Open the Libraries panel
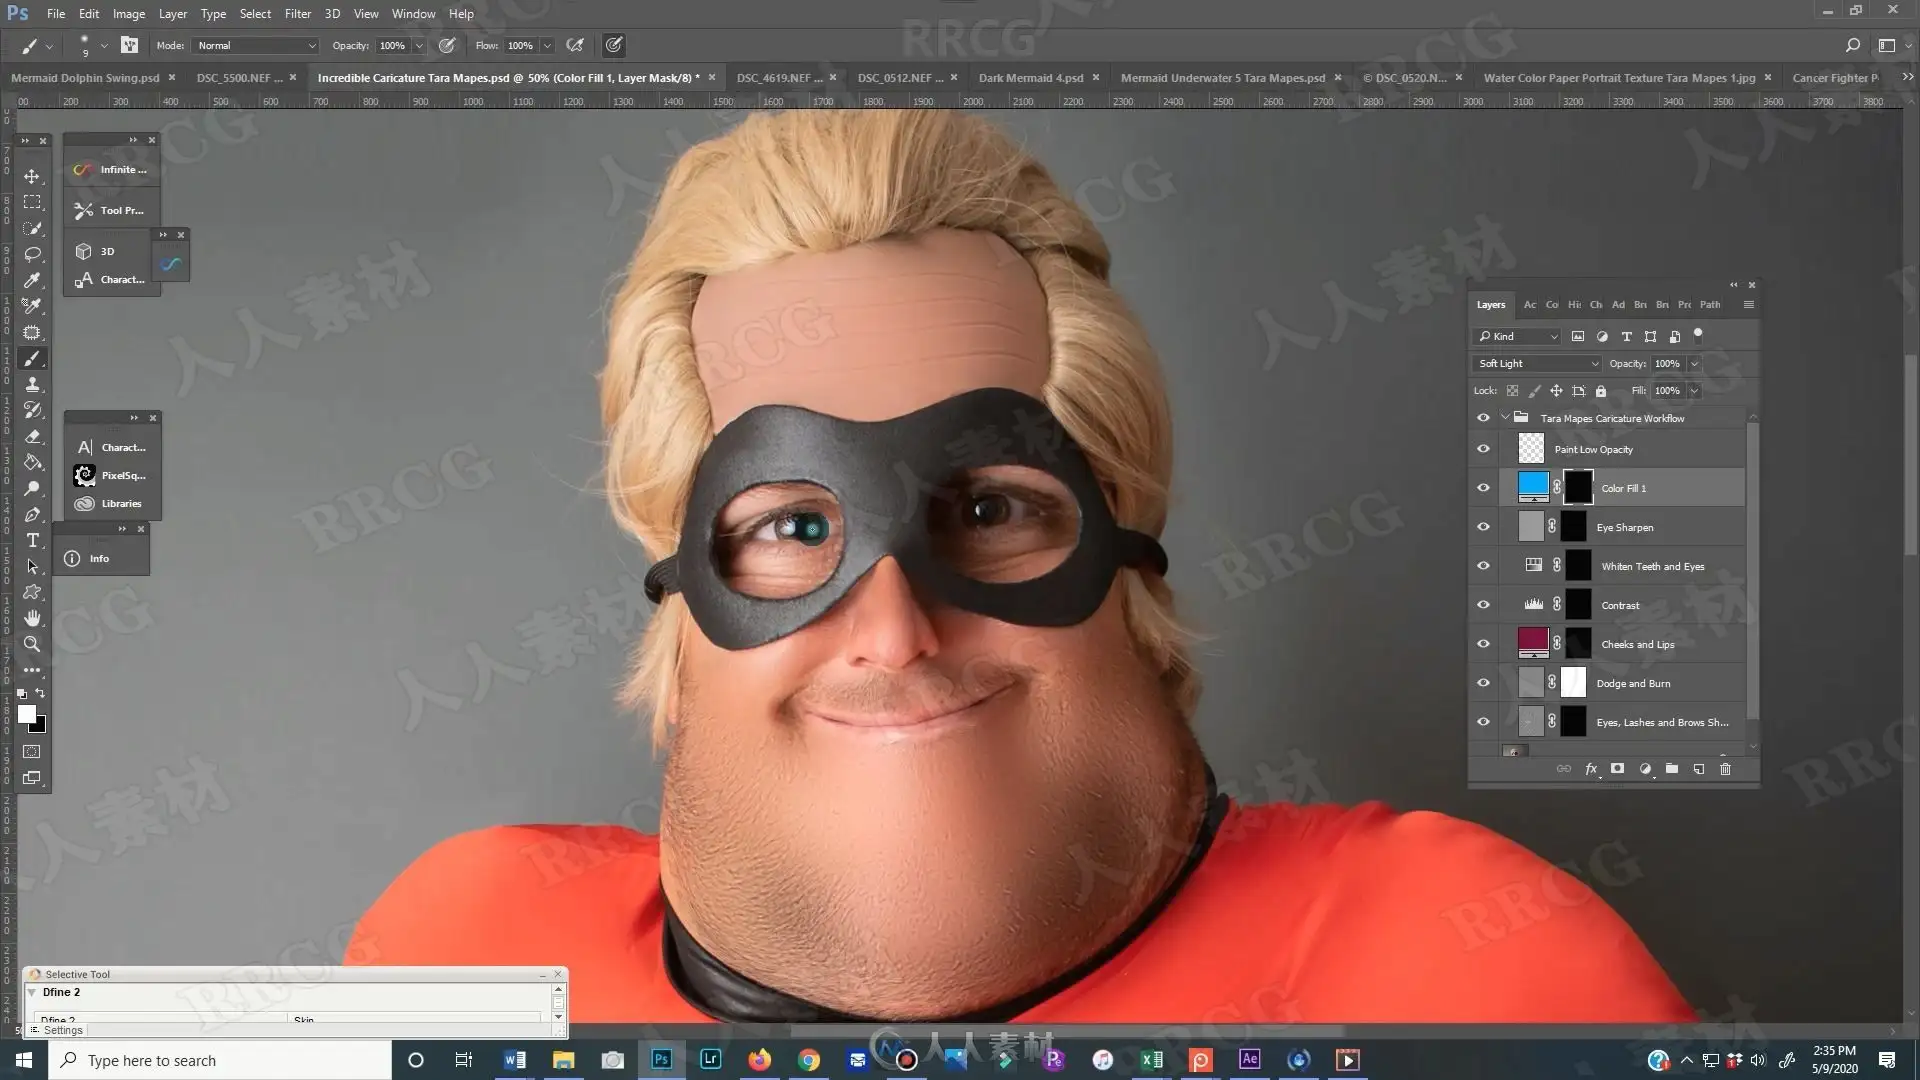1920x1080 pixels. pos(110,503)
